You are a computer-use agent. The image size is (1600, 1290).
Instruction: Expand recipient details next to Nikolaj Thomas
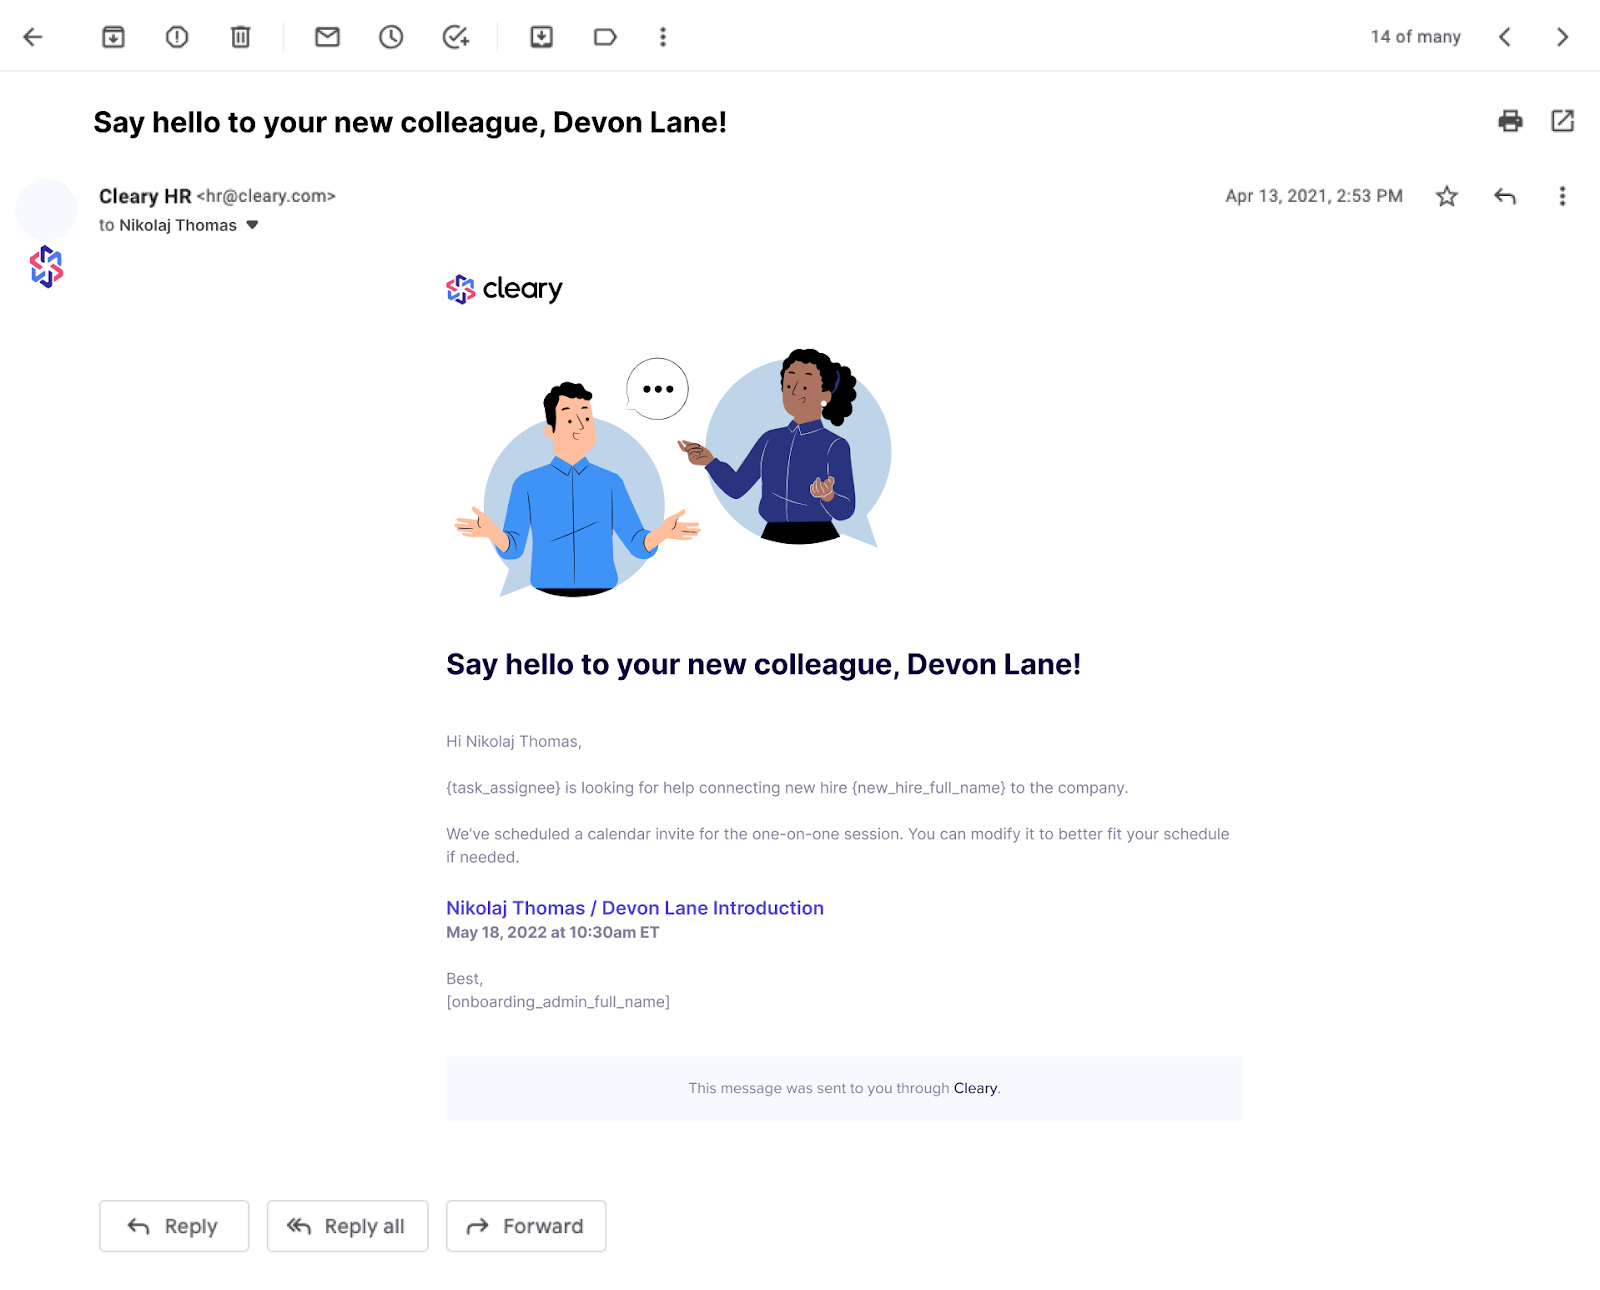point(252,225)
